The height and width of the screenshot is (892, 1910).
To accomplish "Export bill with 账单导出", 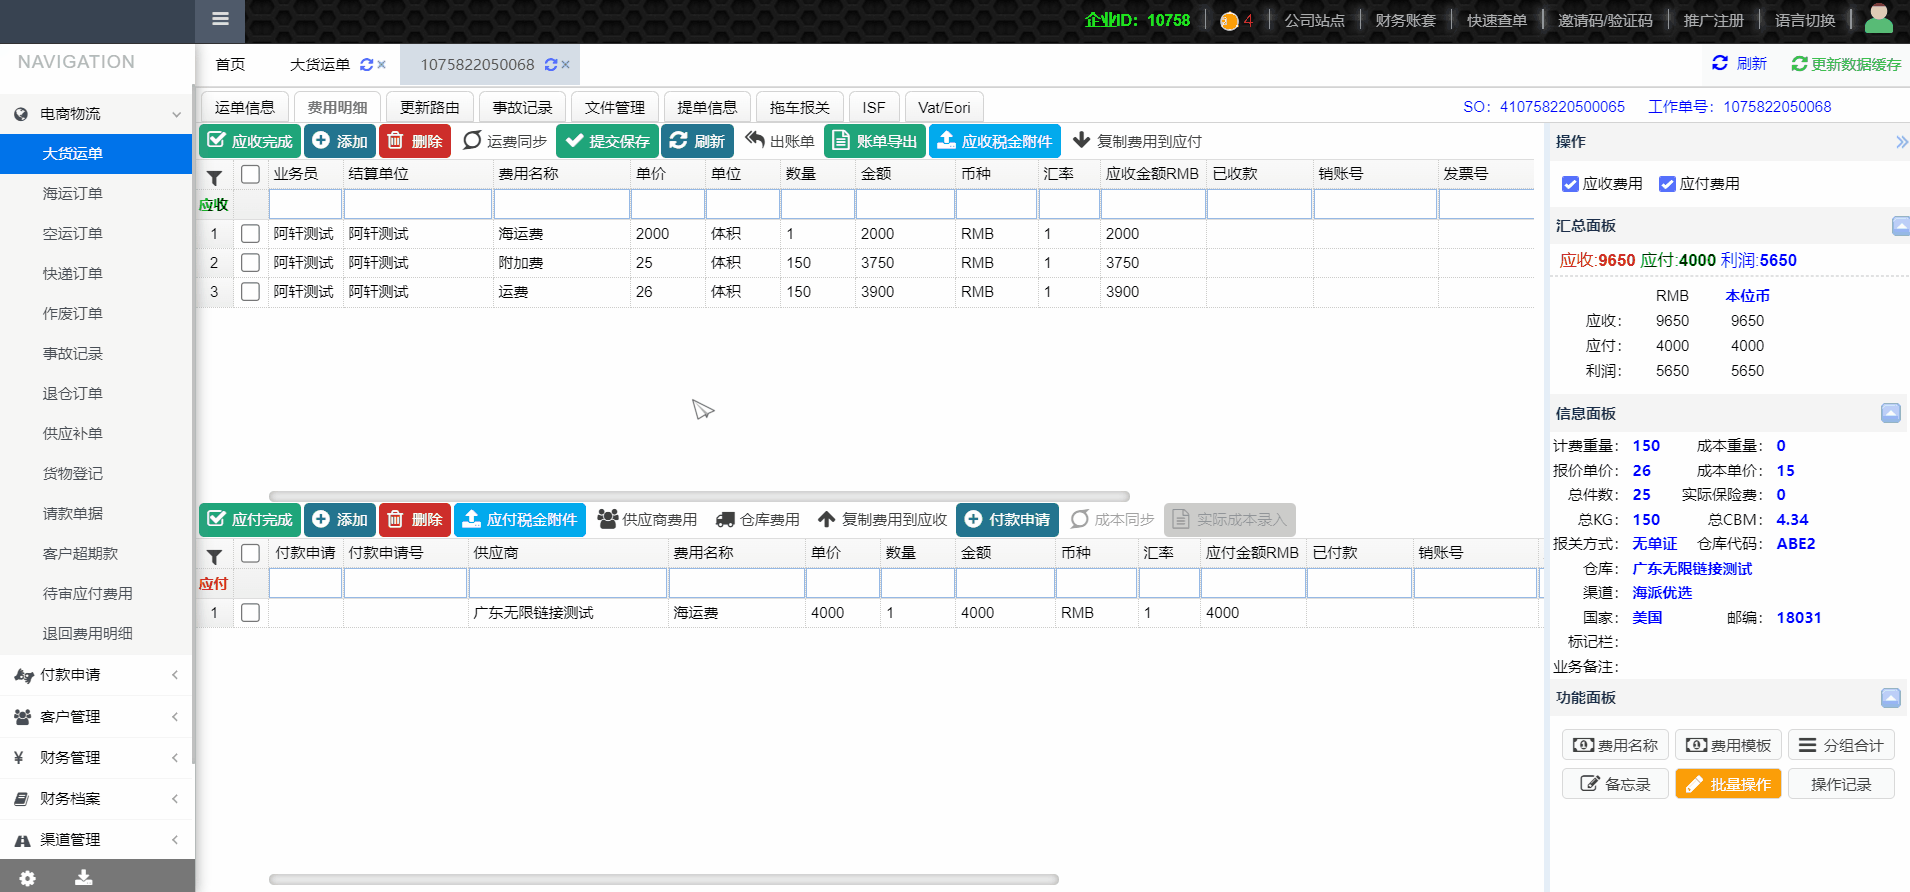I will pyautogui.click(x=875, y=141).
